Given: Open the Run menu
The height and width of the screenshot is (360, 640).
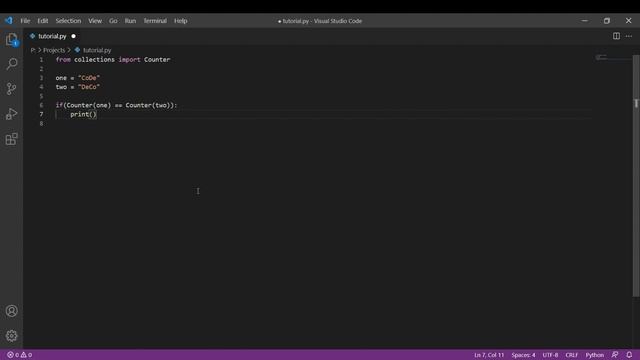Looking at the screenshot, I should (130, 21).
